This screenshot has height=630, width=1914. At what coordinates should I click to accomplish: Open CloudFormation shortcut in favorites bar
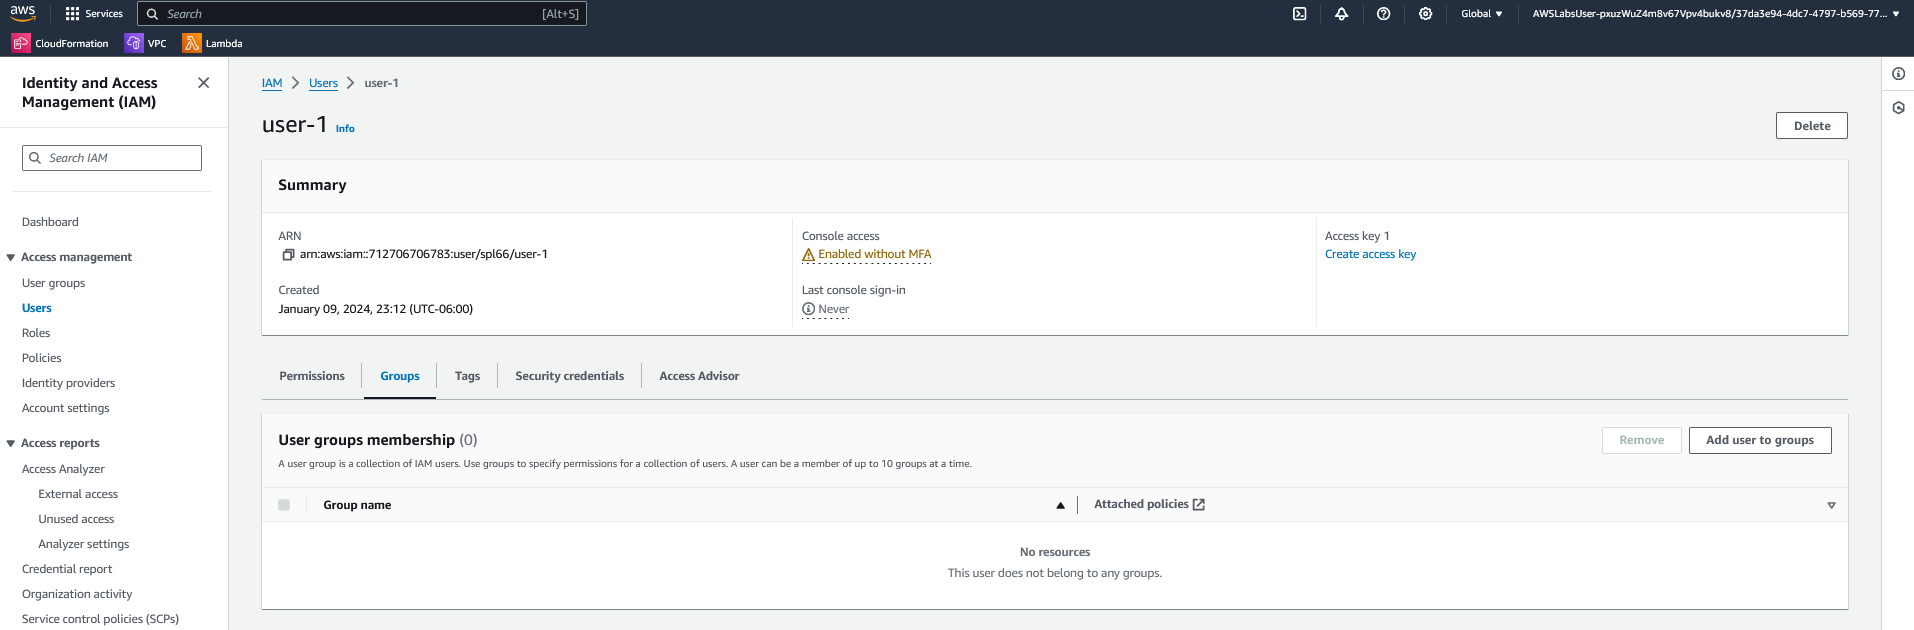click(60, 43)
